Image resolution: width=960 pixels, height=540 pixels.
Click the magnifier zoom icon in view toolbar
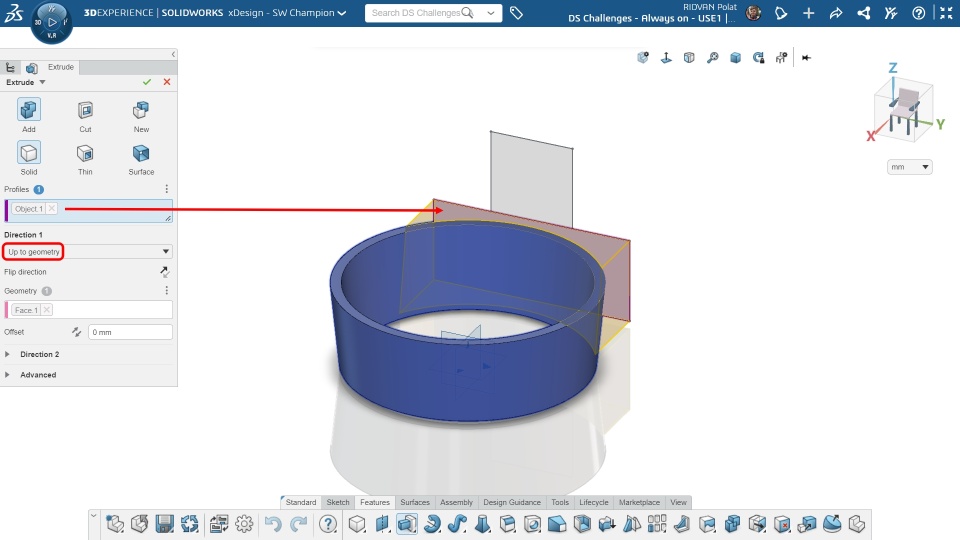[713, 58]
